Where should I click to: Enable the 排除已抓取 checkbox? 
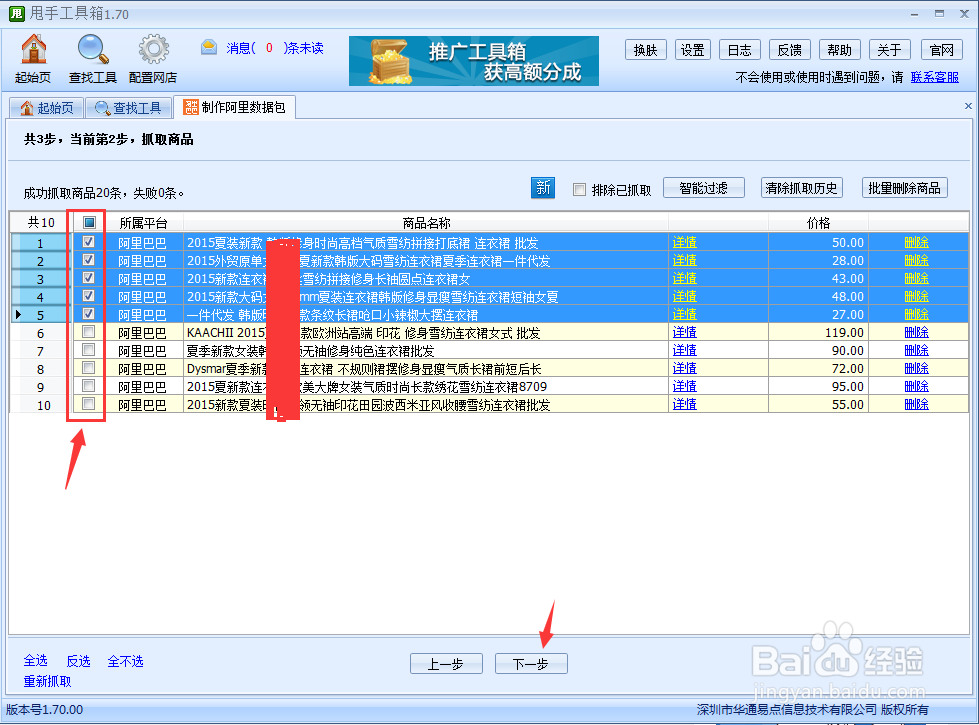[x=576, y=187]
